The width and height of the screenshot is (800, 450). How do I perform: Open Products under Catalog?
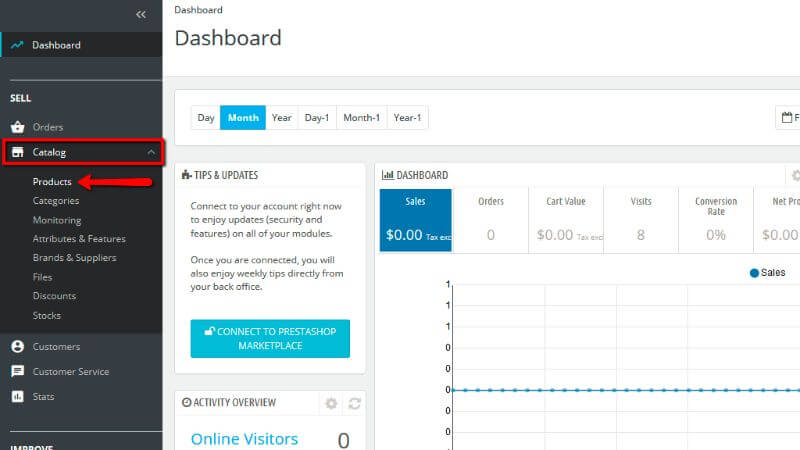pyautogui.click(x=52, y=182)
